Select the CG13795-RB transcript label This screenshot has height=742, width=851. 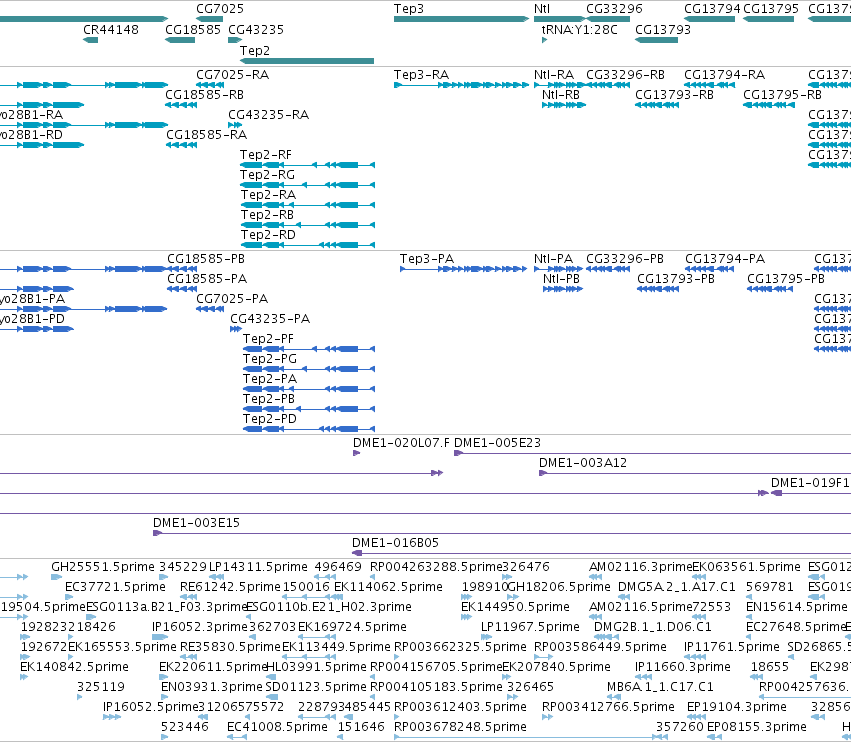tap(782, 94)
